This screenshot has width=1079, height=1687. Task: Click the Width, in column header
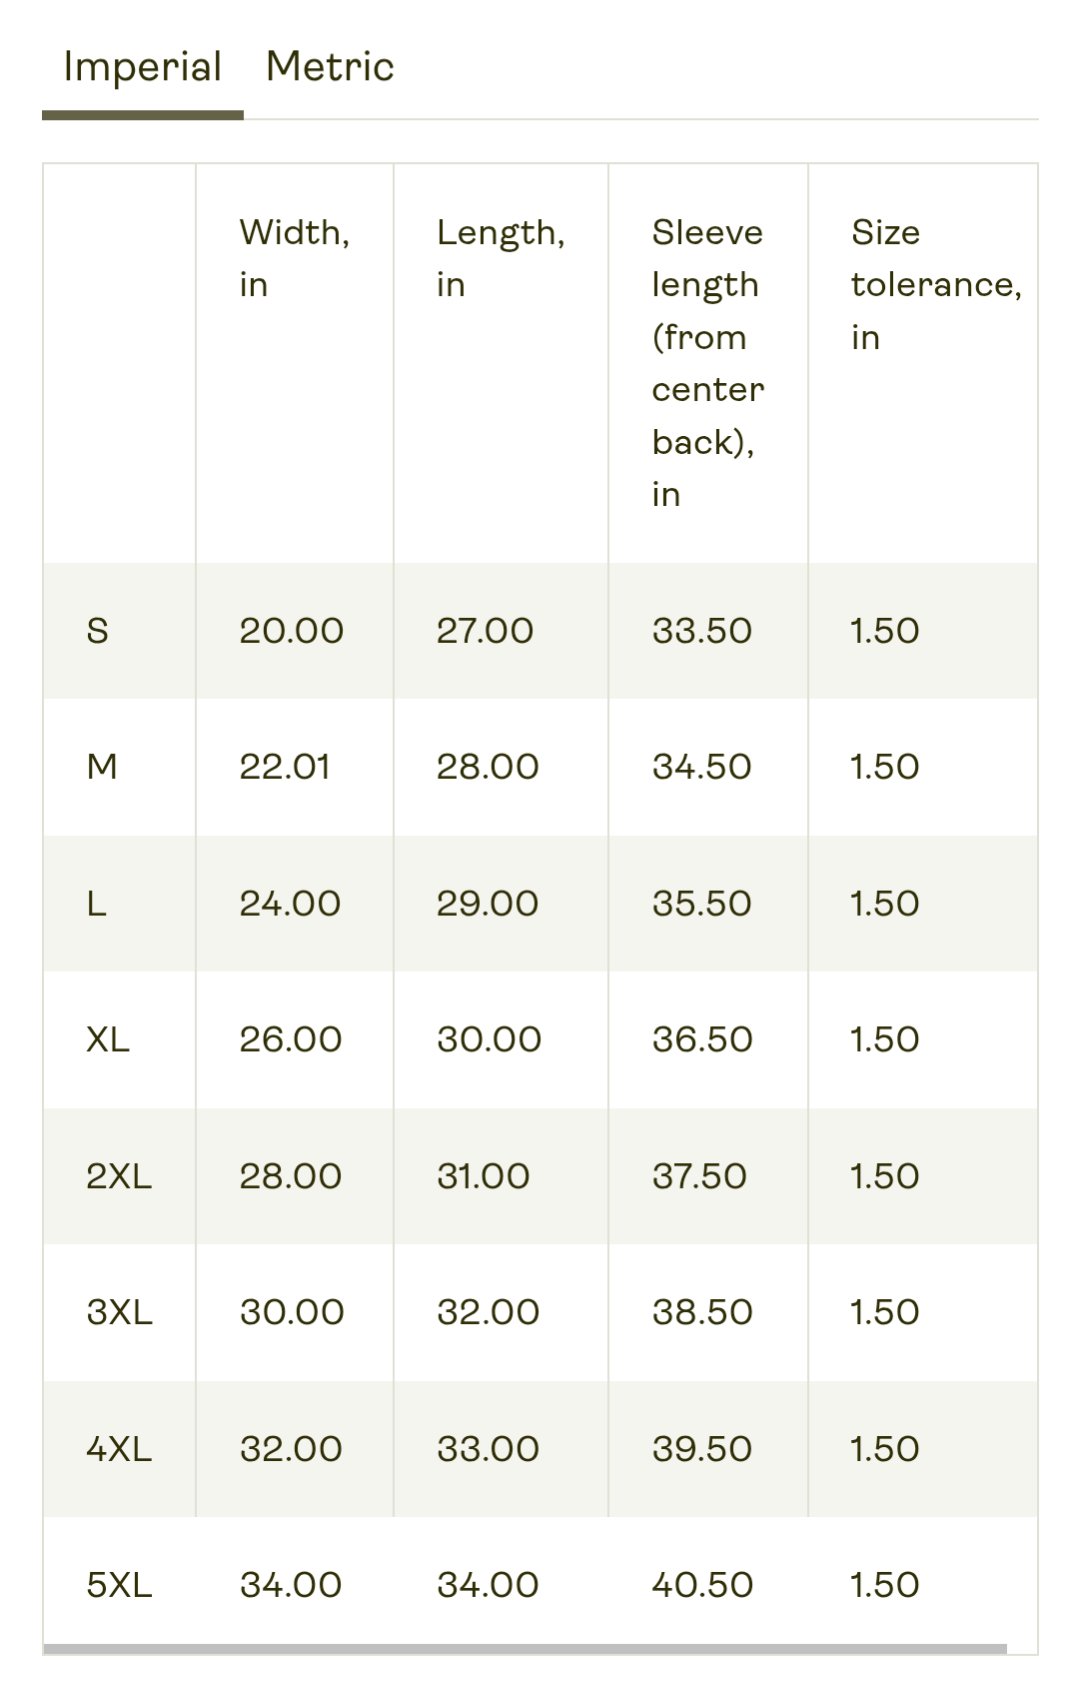point(295,258)
